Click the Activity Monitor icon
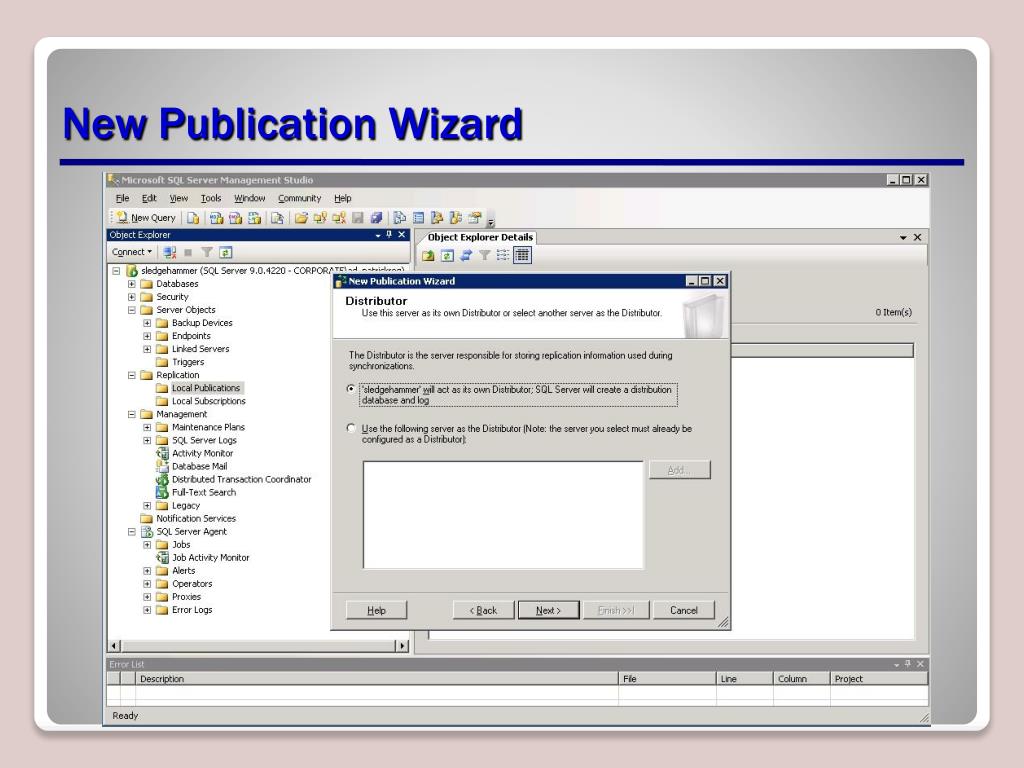The height and width of the screenshot is (768, 1024). click(163, 453)
